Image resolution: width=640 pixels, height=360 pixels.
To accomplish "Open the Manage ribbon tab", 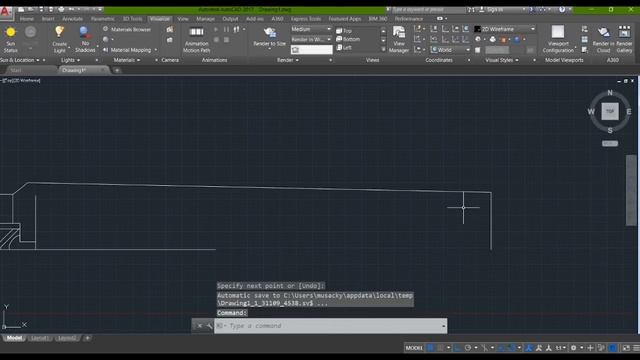I will (x=205, y=19).
